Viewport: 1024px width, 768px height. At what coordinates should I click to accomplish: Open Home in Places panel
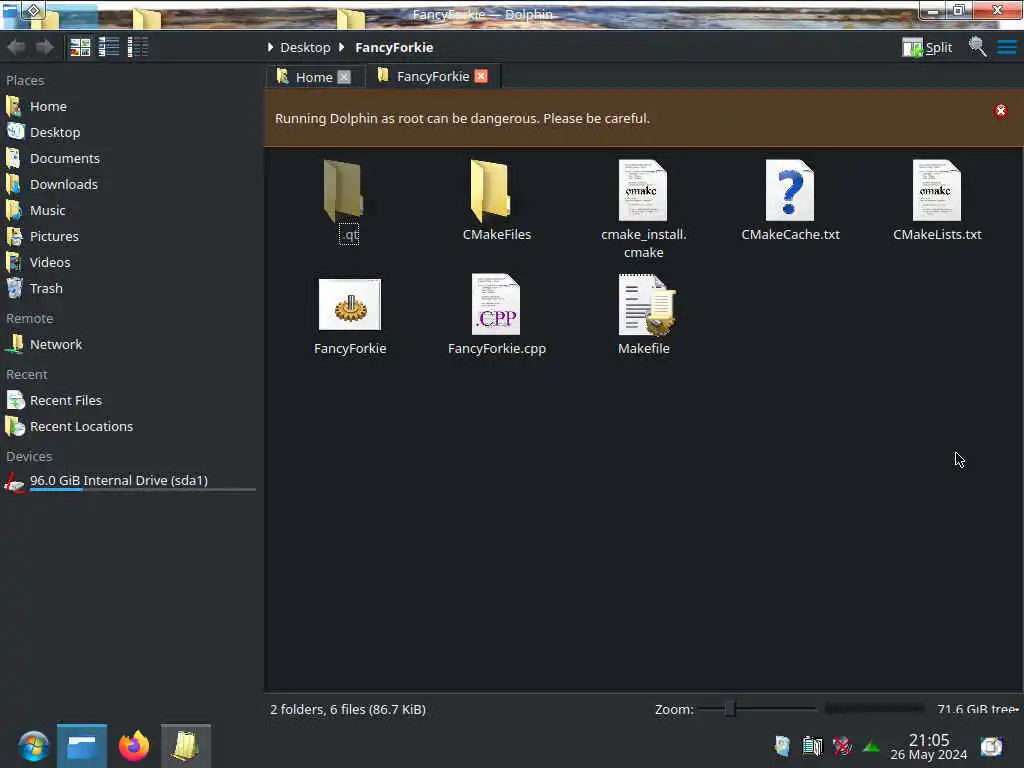coord(131,106)
